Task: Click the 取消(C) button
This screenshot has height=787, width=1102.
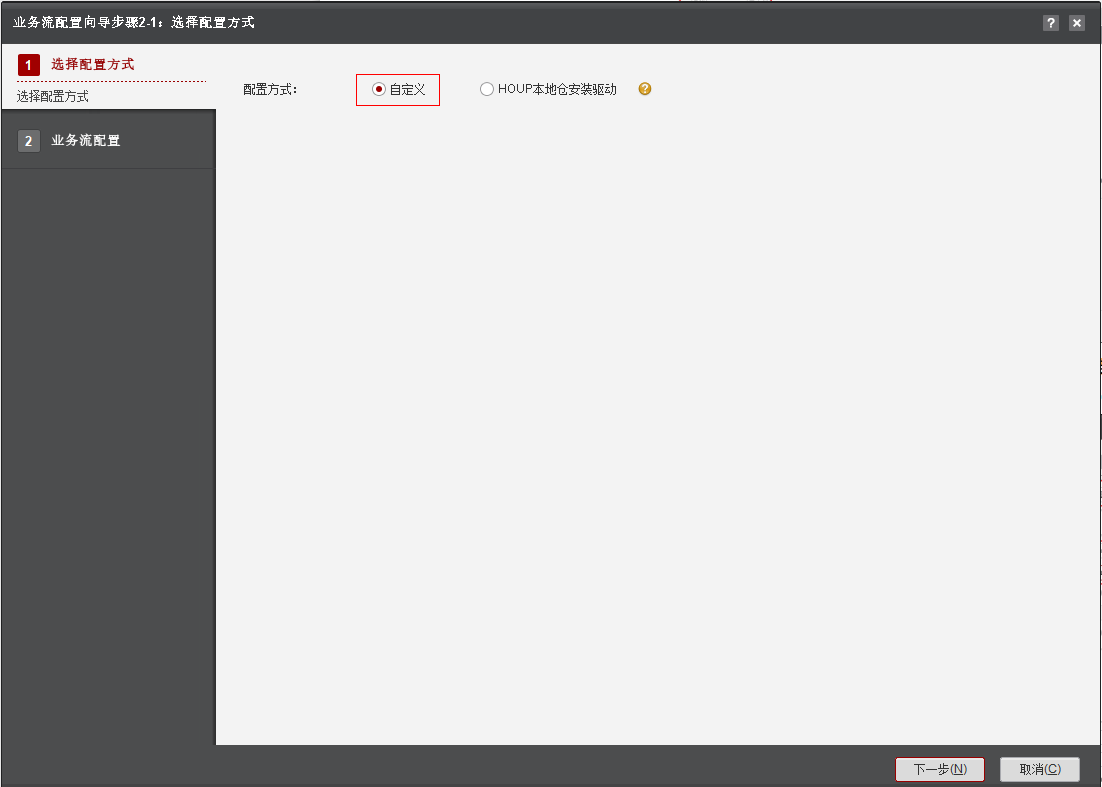Action: pos(1039,769)
